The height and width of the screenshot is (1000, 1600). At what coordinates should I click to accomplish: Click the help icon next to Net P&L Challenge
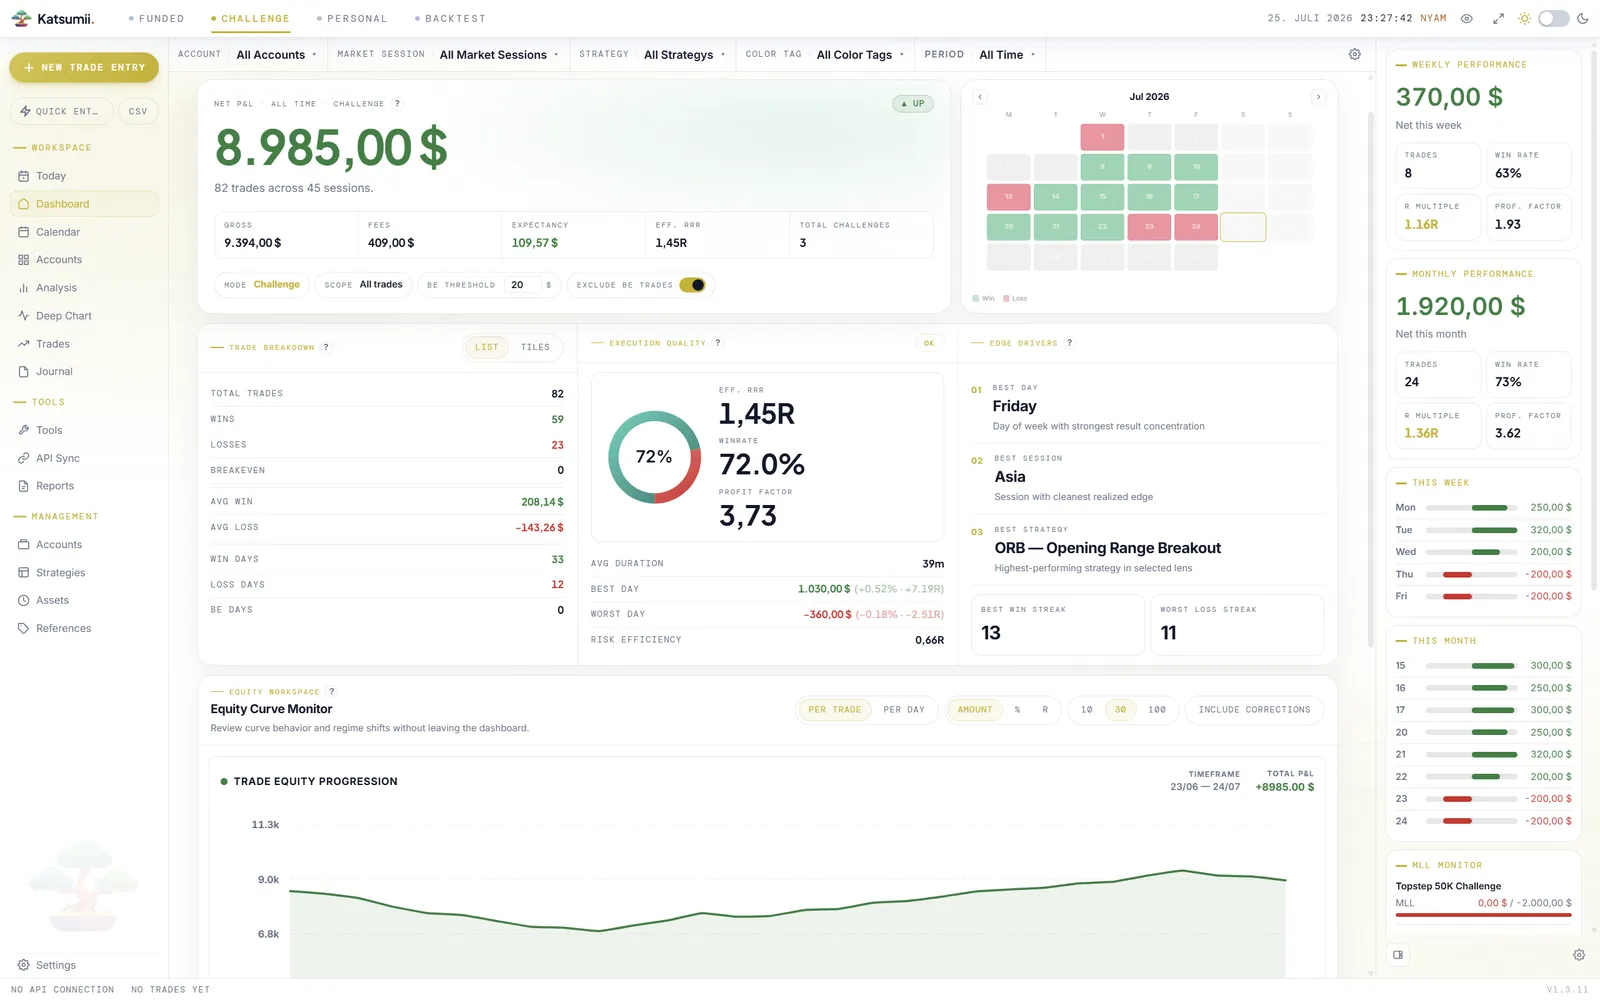click(397, 104)
